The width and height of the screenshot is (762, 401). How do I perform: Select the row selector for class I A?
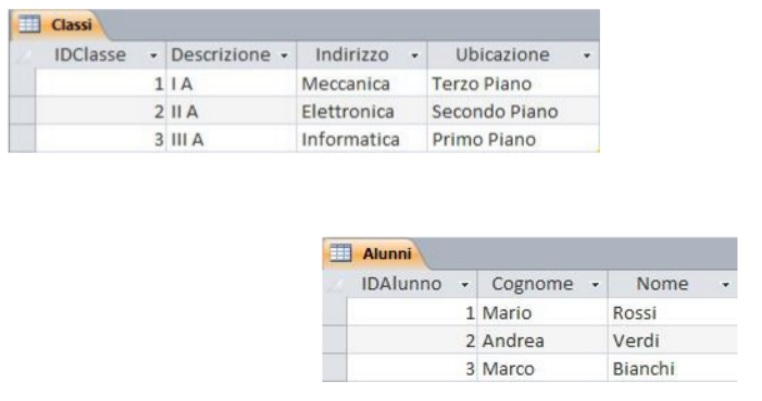point(22,83)
